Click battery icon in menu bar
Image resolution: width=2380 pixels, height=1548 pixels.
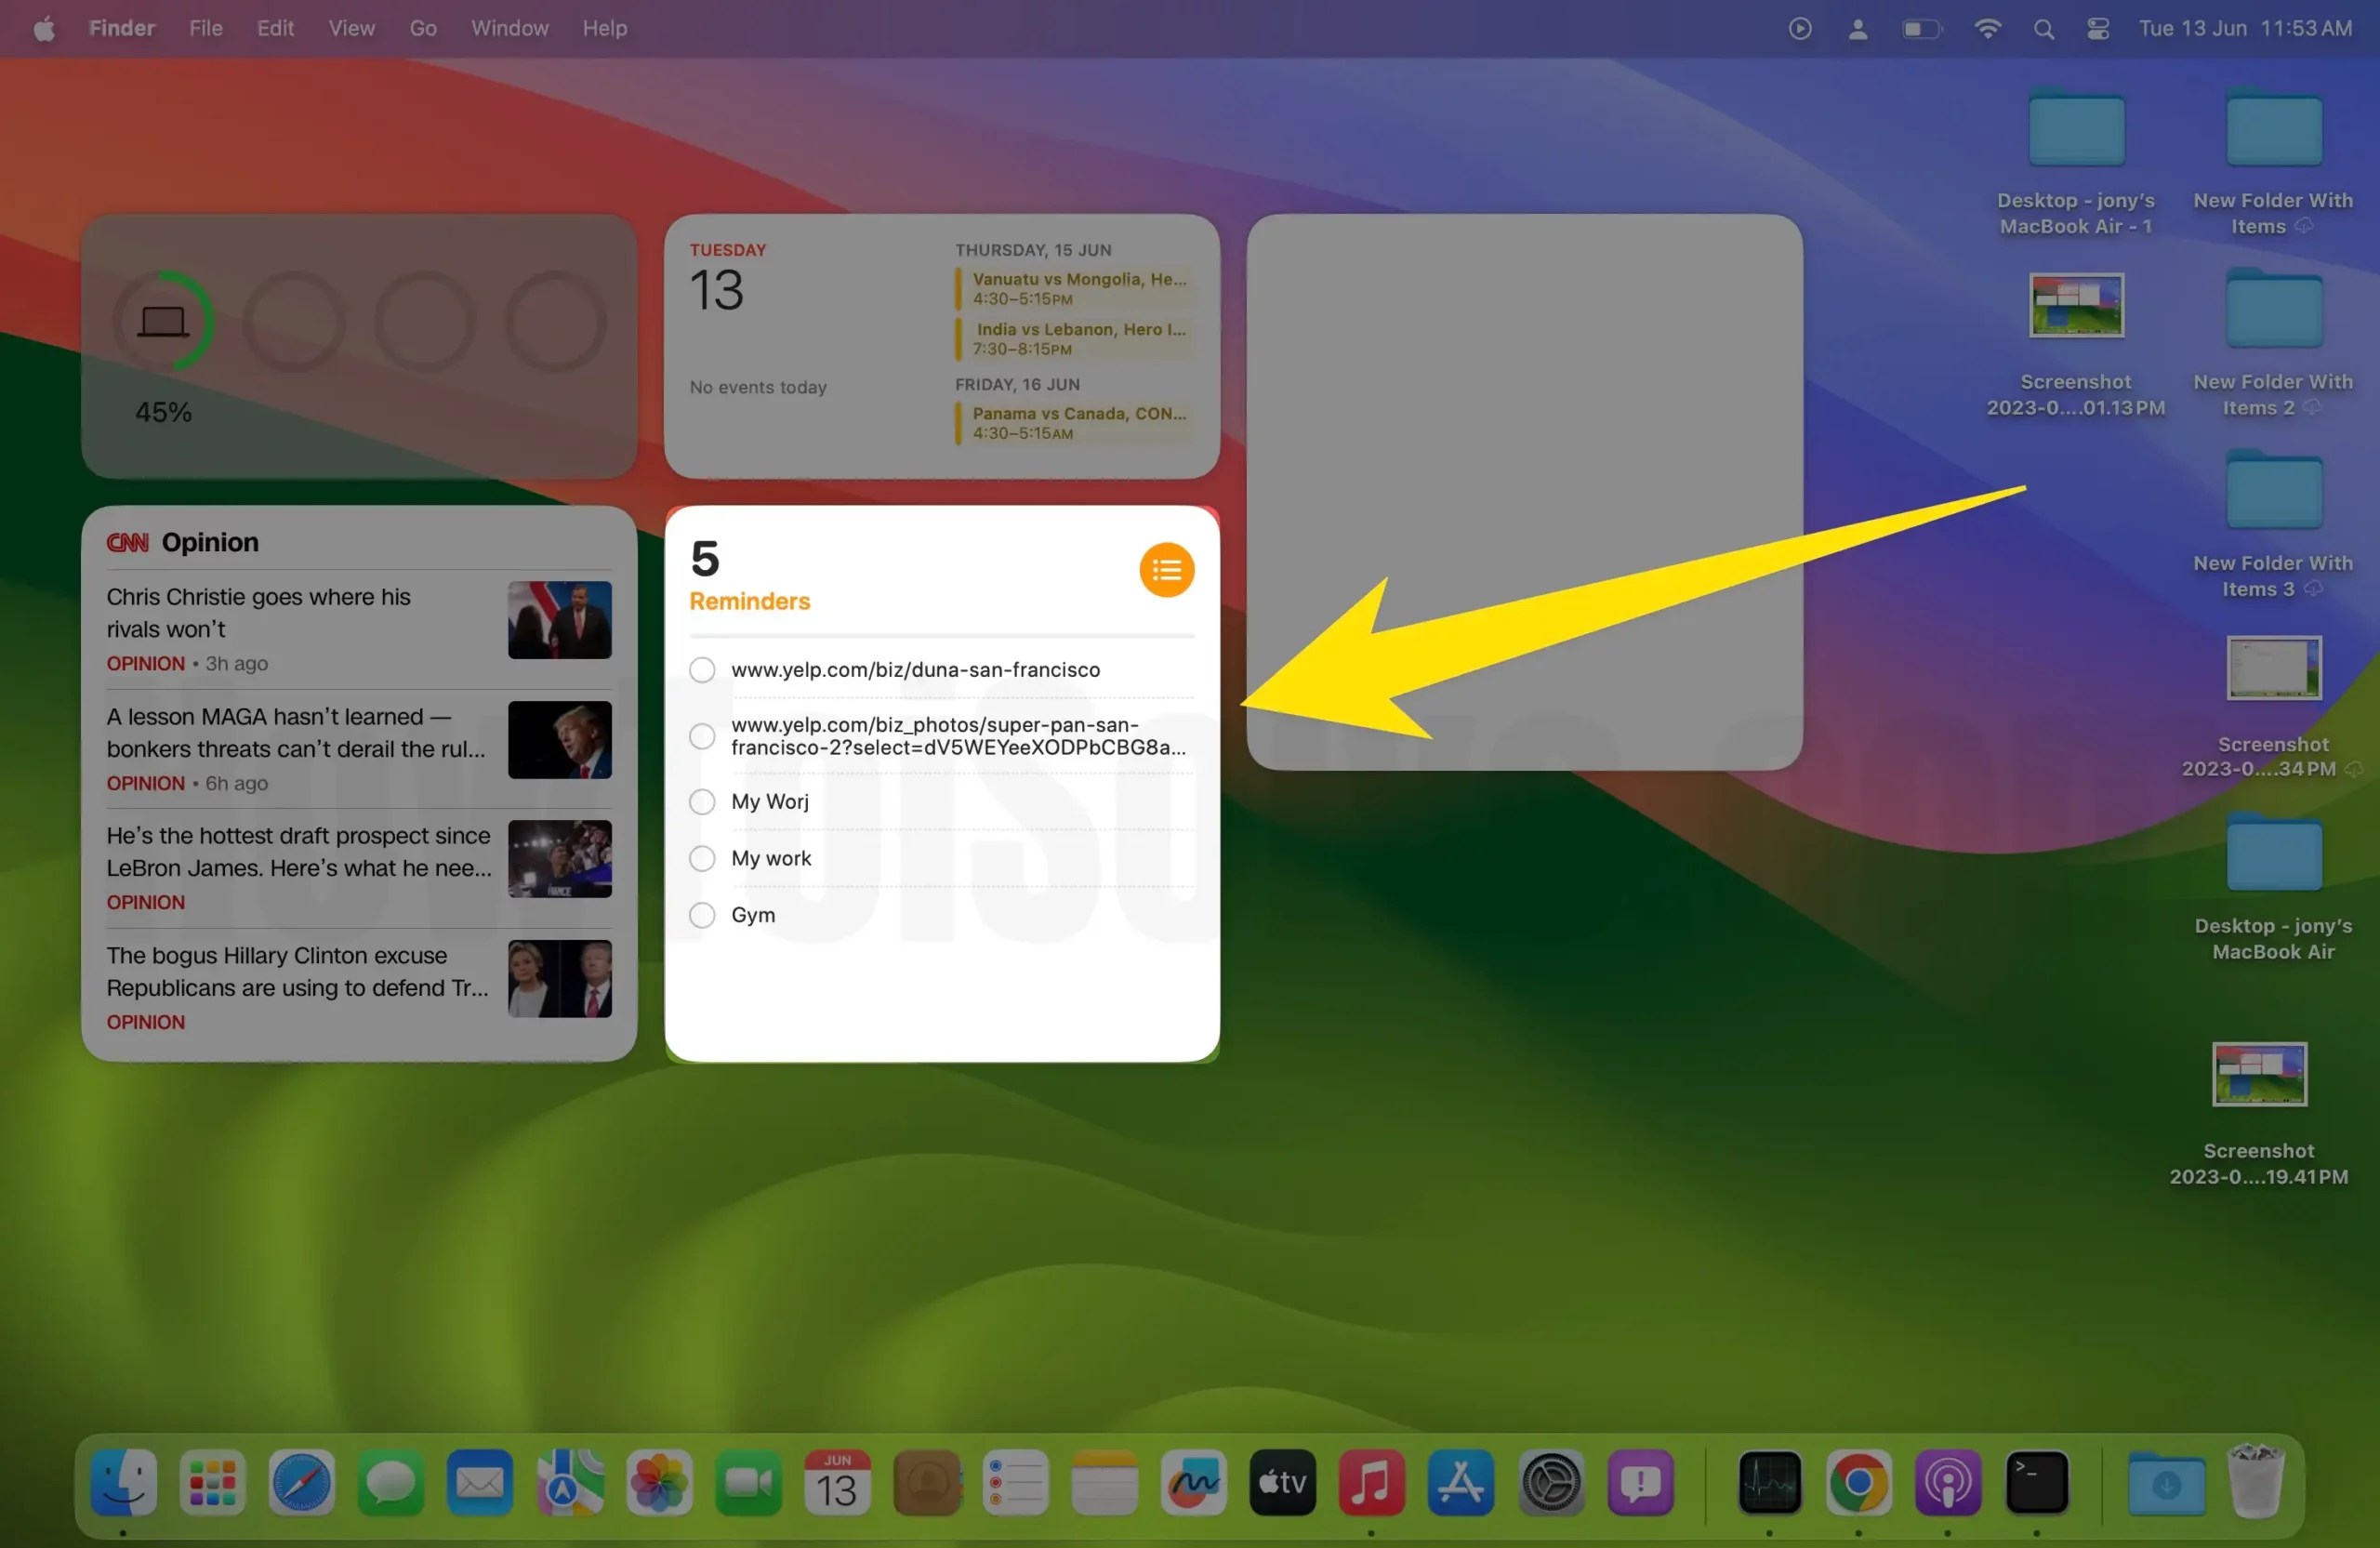pos(1921,29)
